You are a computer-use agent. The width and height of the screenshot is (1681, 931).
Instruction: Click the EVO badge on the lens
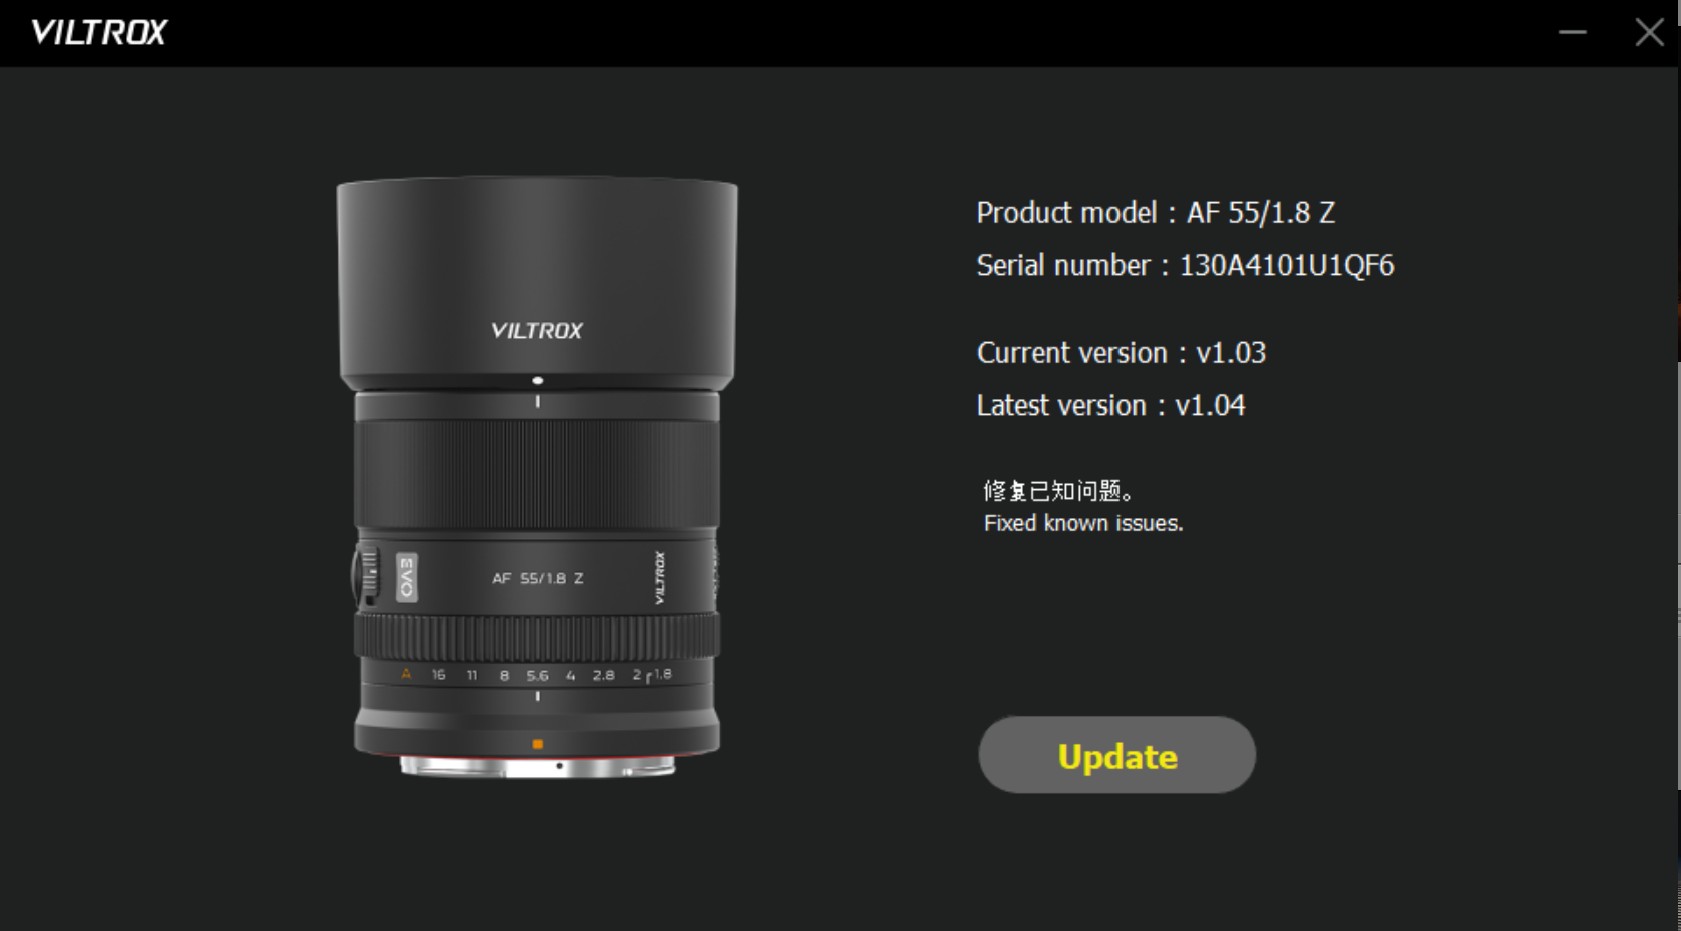point(406,577)
